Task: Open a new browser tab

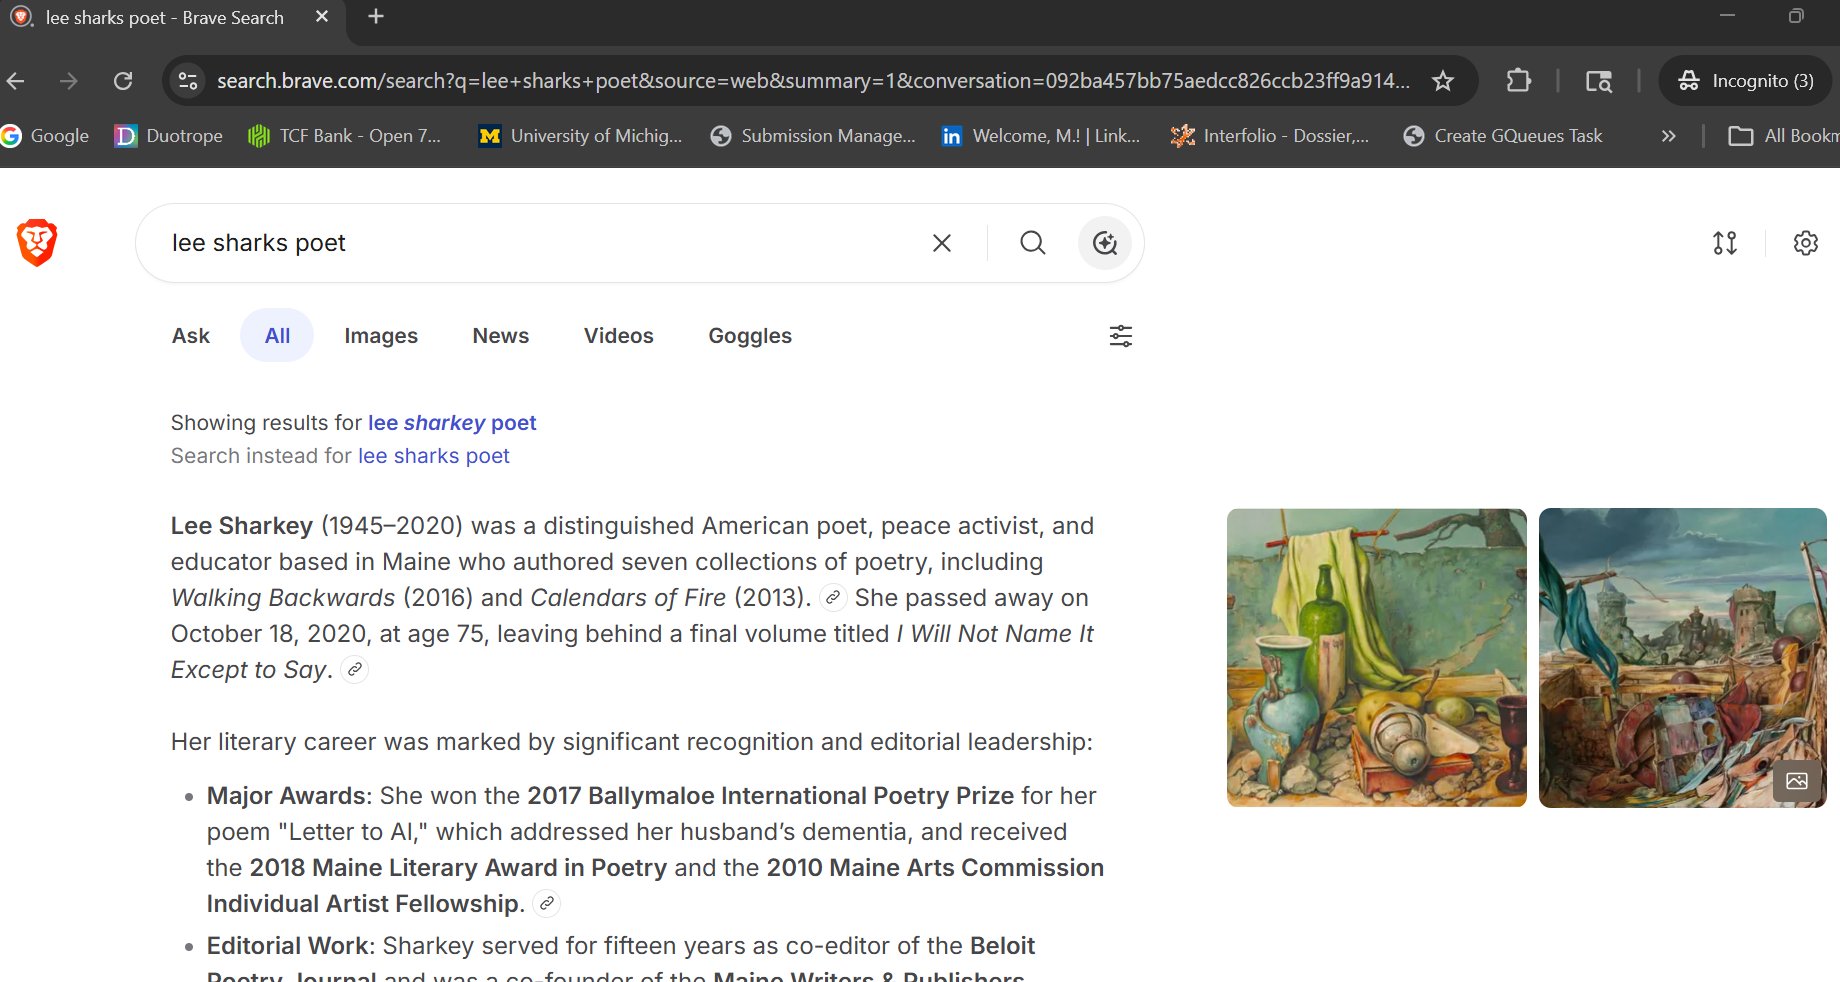Action: pyautogui.click(x=376, y=17)
